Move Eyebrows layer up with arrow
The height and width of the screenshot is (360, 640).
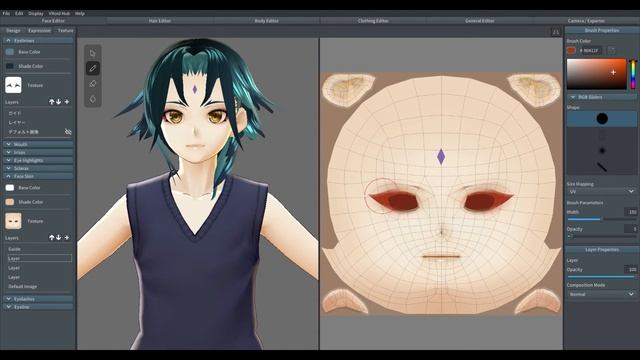tap(51, 102)
